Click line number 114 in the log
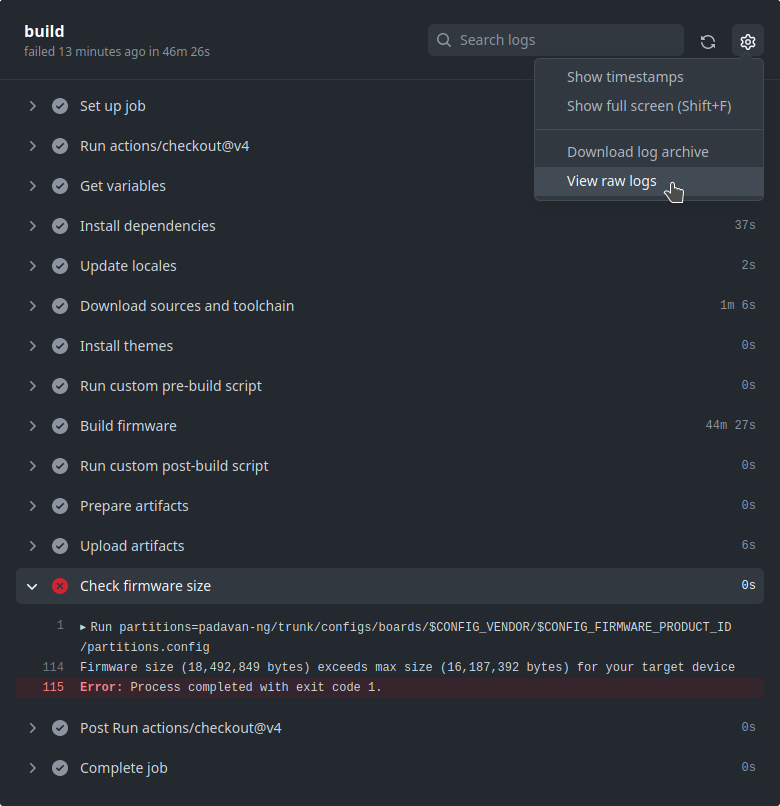780x806 pixels. click(53, 667)
